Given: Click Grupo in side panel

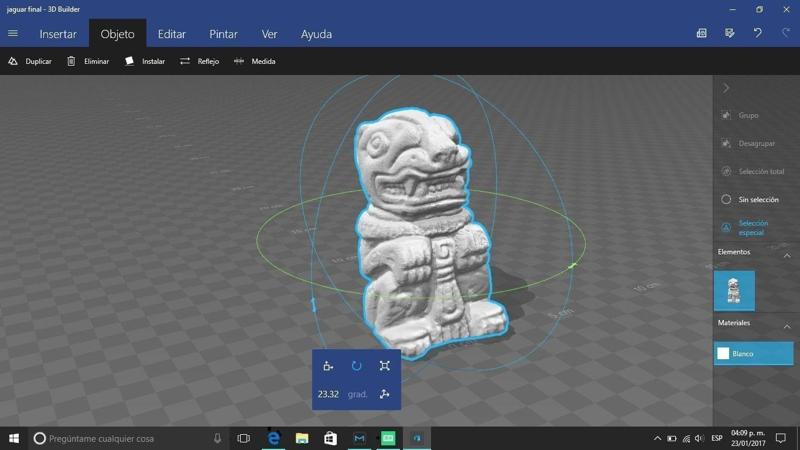Looking at the screenshot, I should point(741,115).
